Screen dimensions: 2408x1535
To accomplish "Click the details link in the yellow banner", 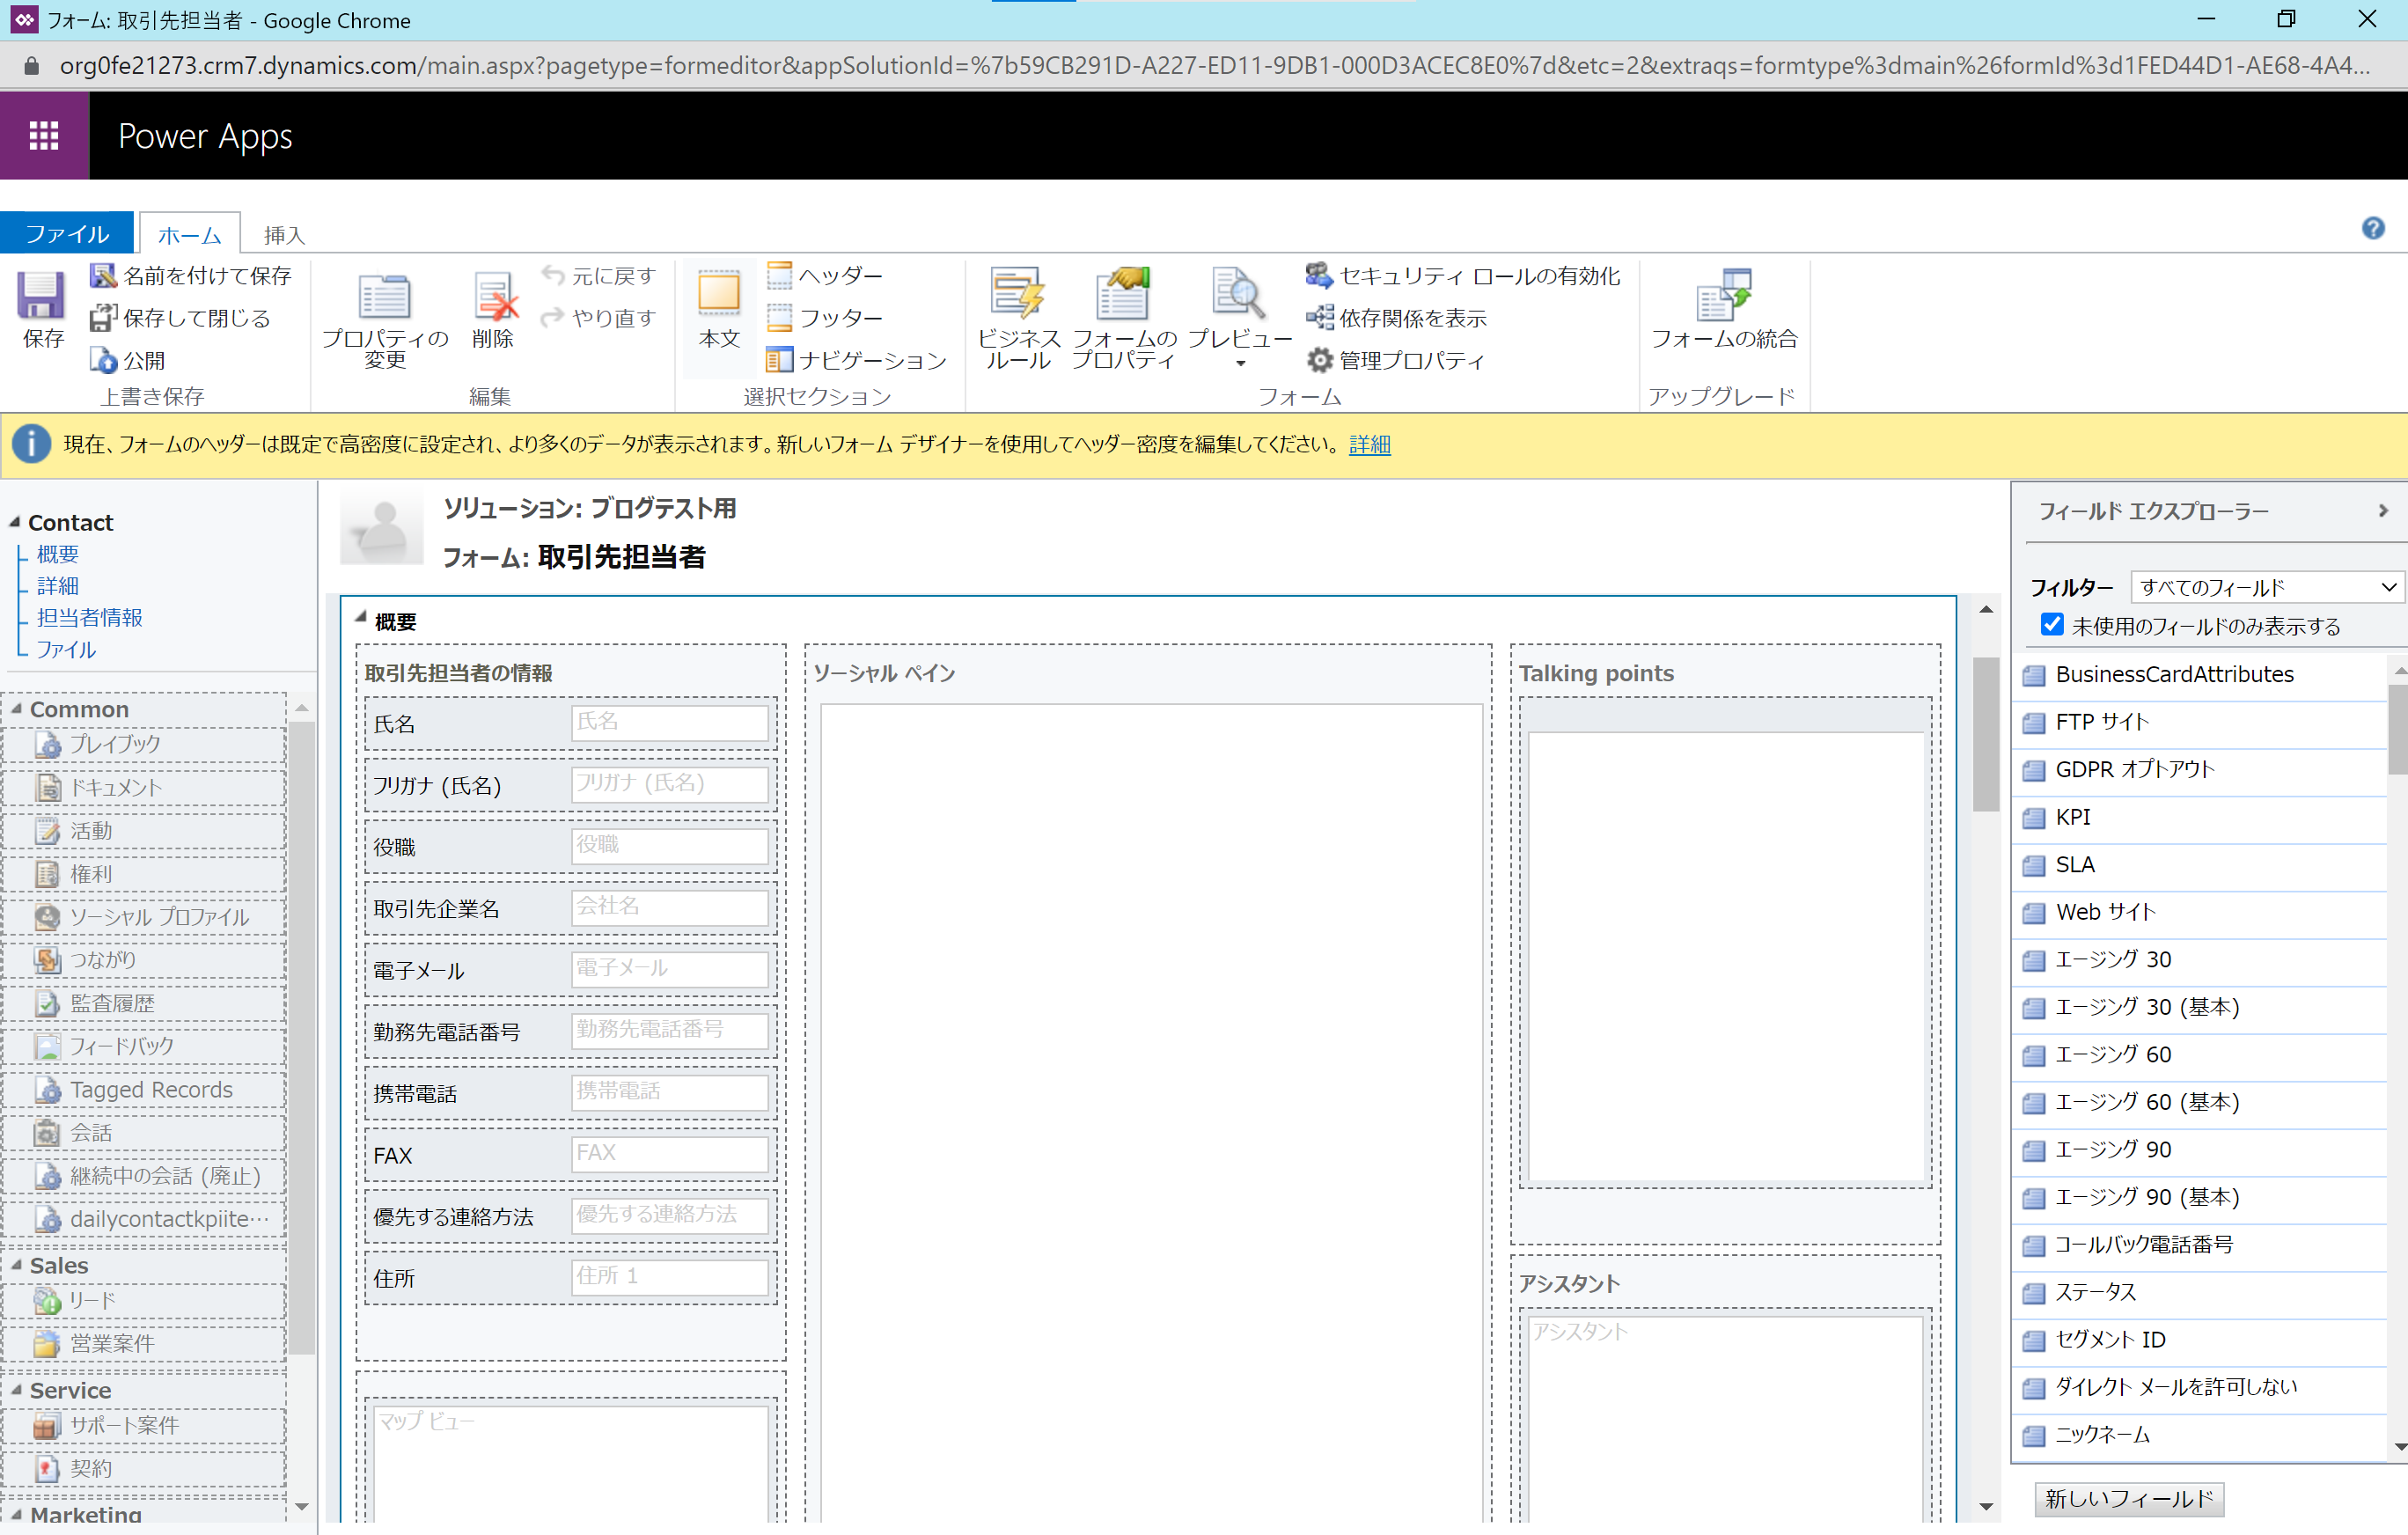I will click(x=1369, y=445).
